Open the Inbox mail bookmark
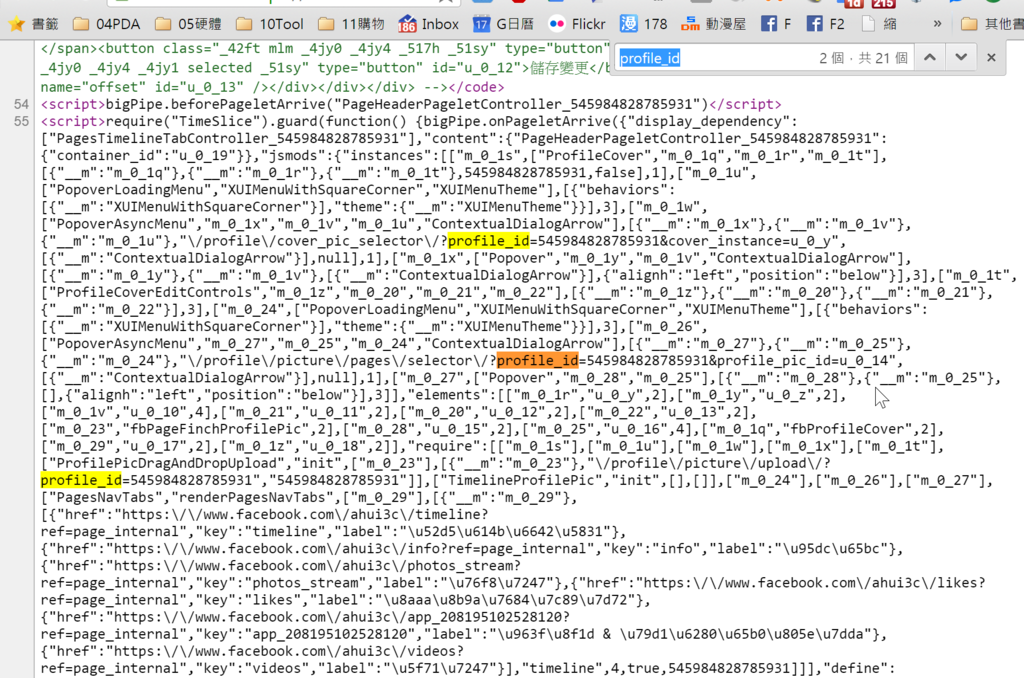This screenshot has height=678, width=1024. click(x=428, y=24)
